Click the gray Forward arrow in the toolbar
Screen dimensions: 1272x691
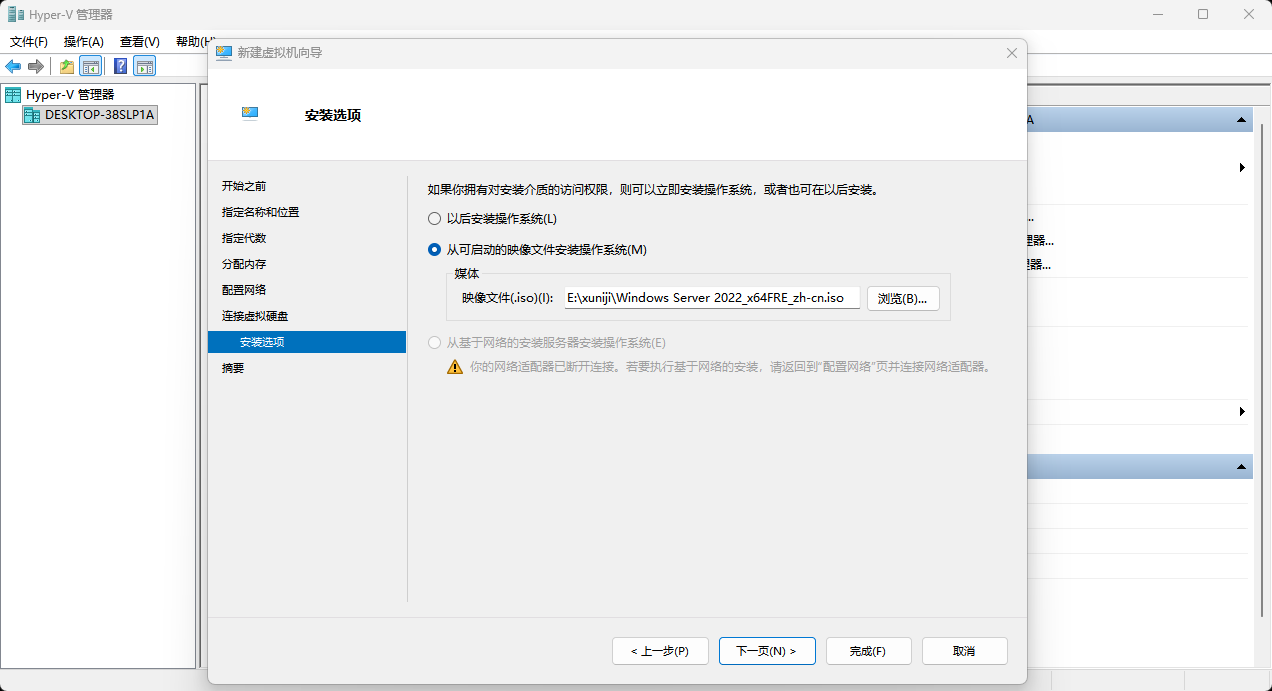point(36,66)
